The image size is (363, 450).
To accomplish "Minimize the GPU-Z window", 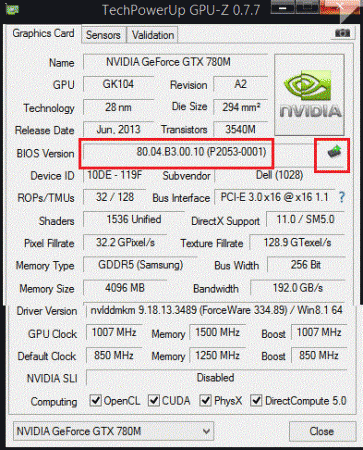I will 283,8.
